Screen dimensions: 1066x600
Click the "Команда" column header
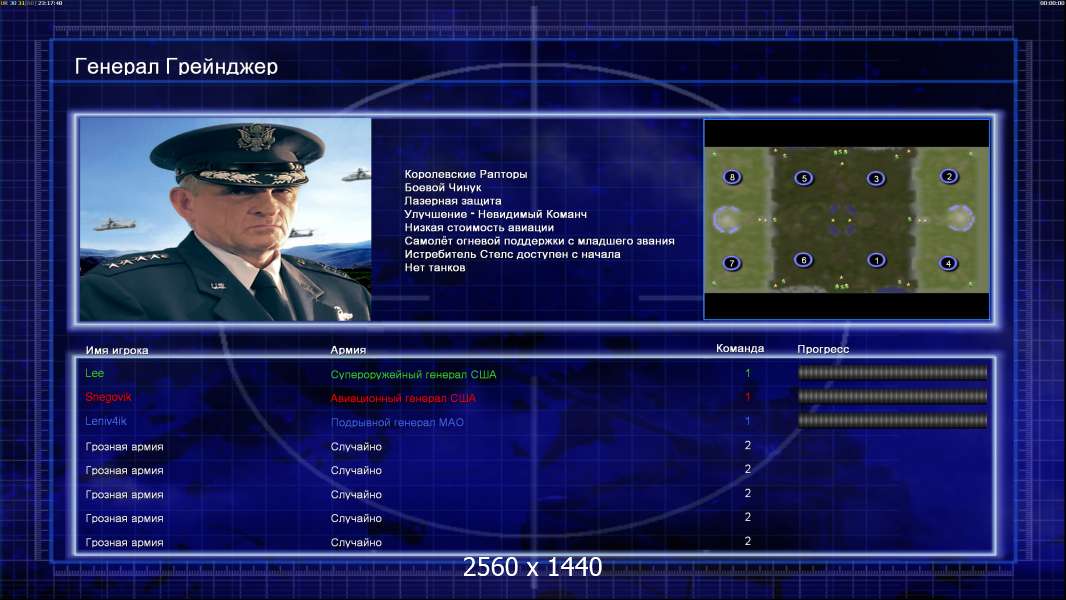click(x=740, y=349)
